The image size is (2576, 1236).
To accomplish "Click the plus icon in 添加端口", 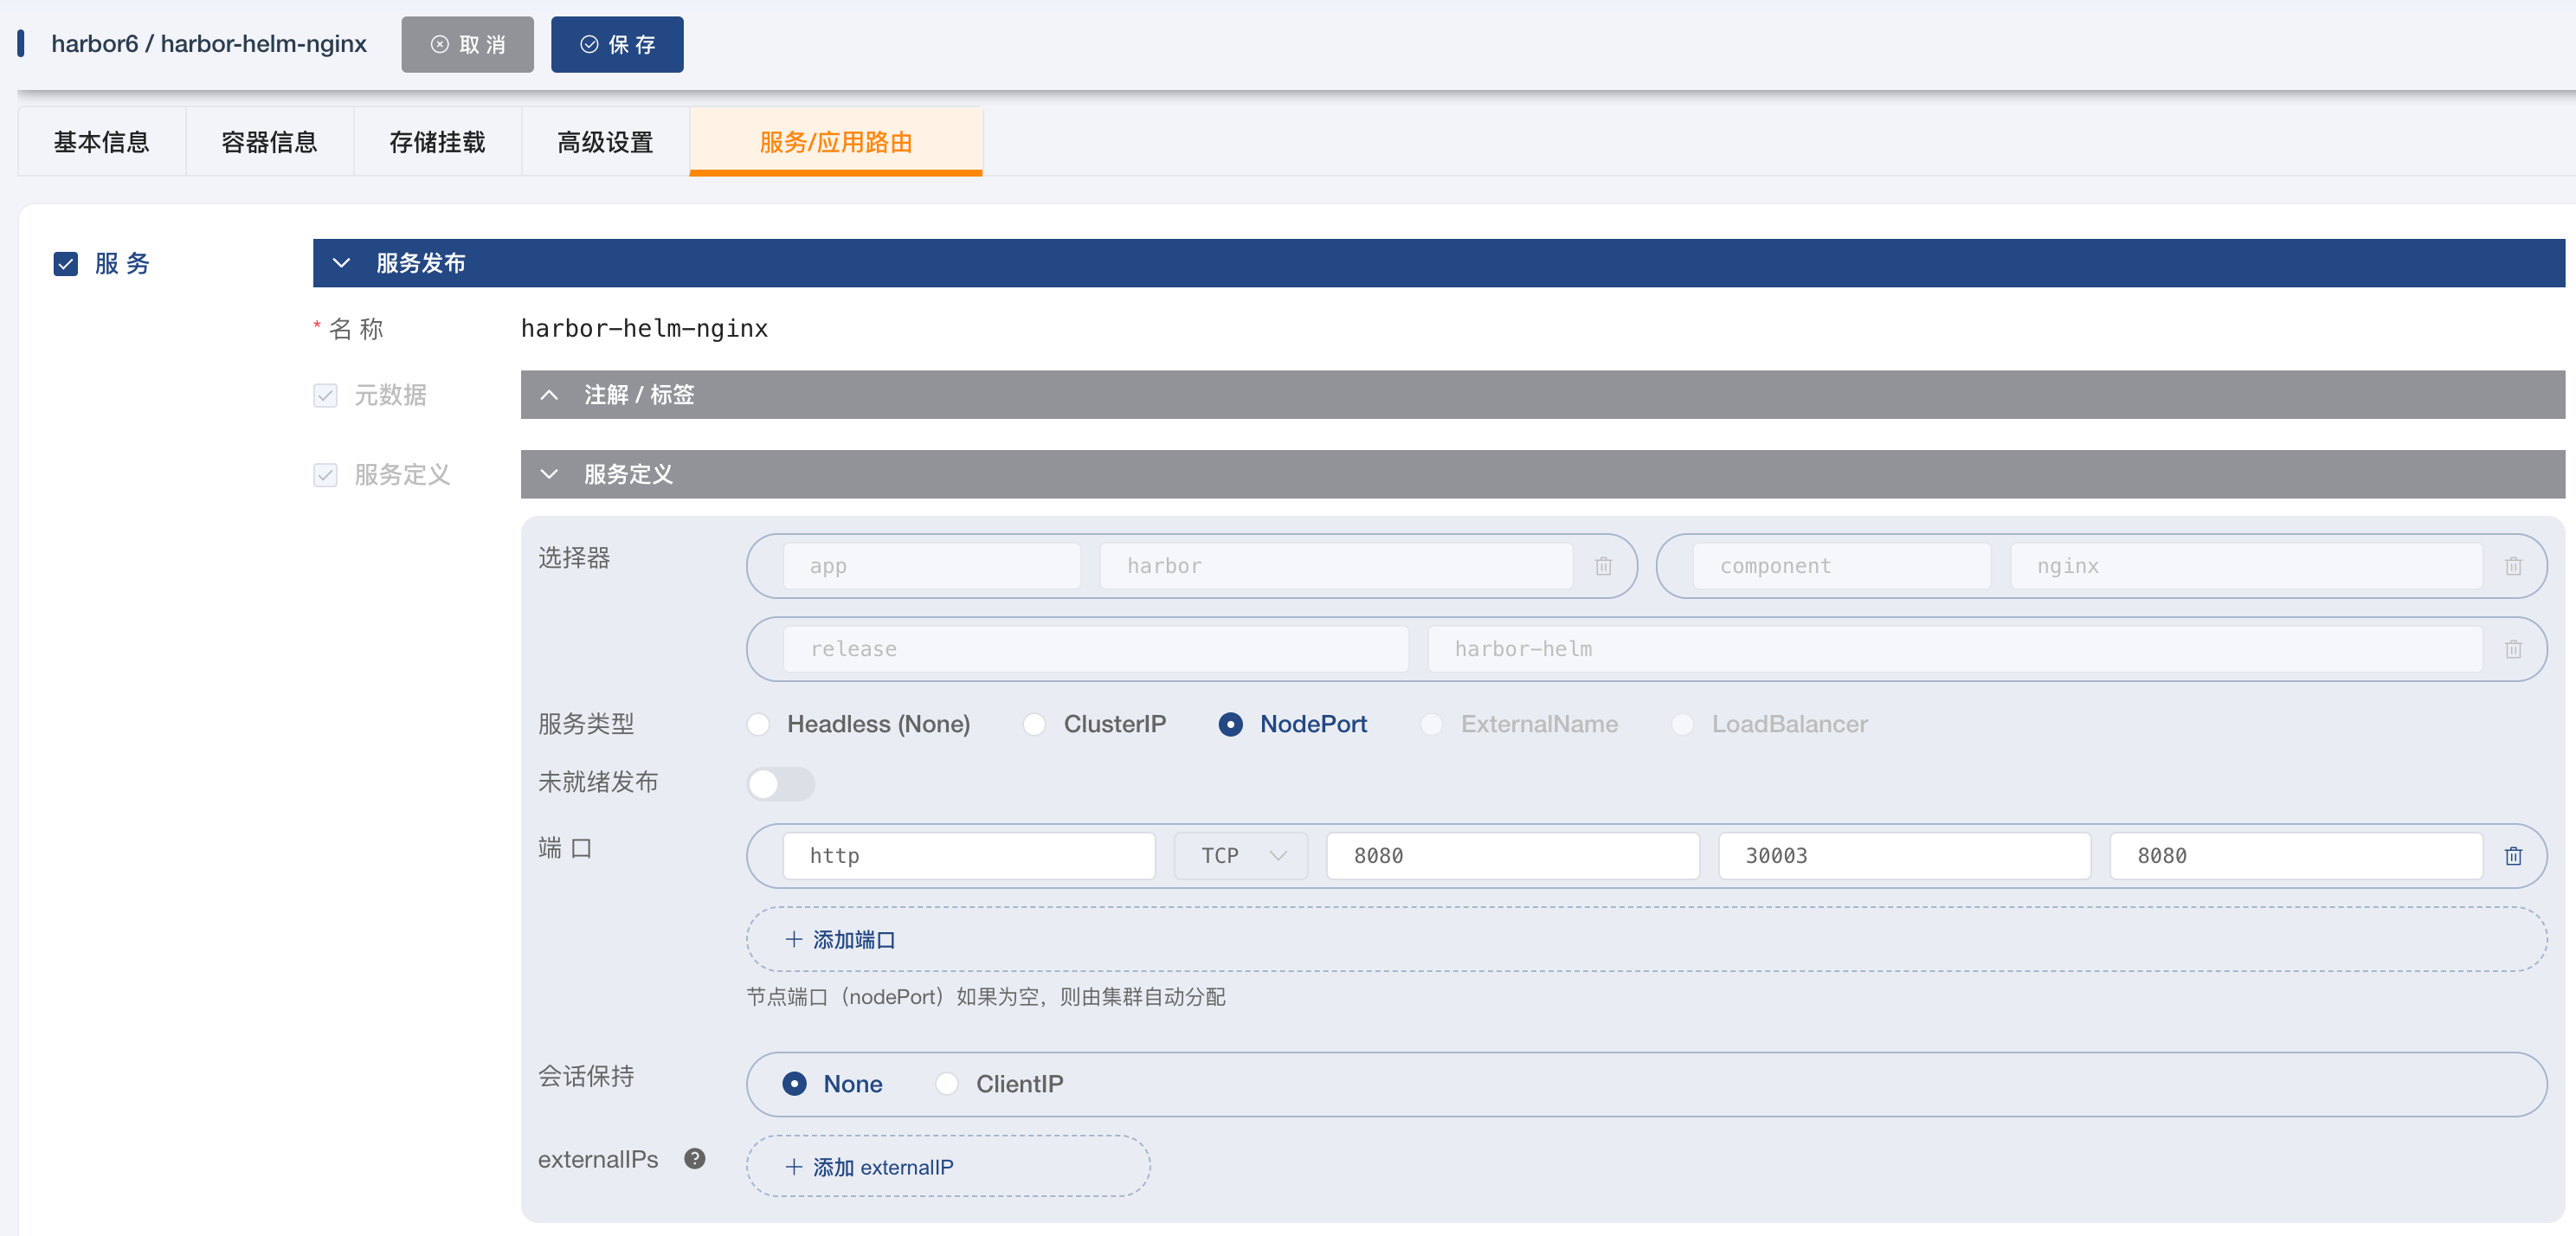I will 793,939.
